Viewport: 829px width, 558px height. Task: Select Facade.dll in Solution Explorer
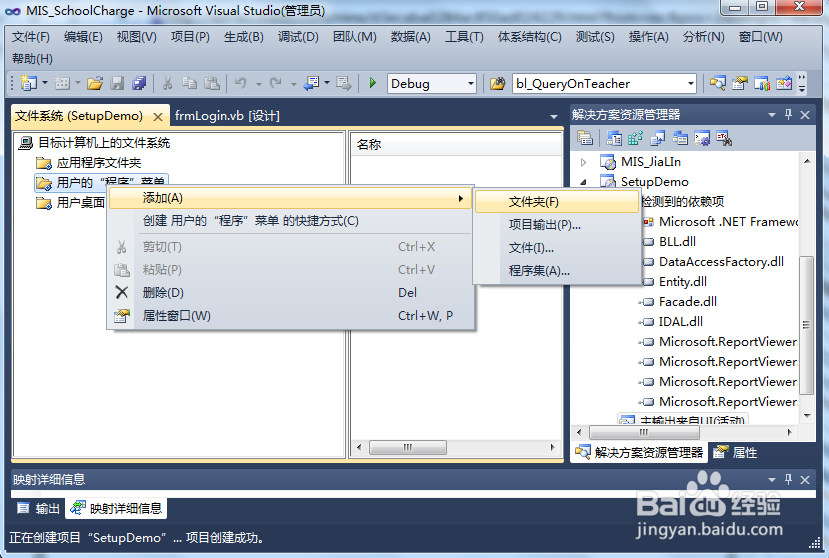(688, 302)
